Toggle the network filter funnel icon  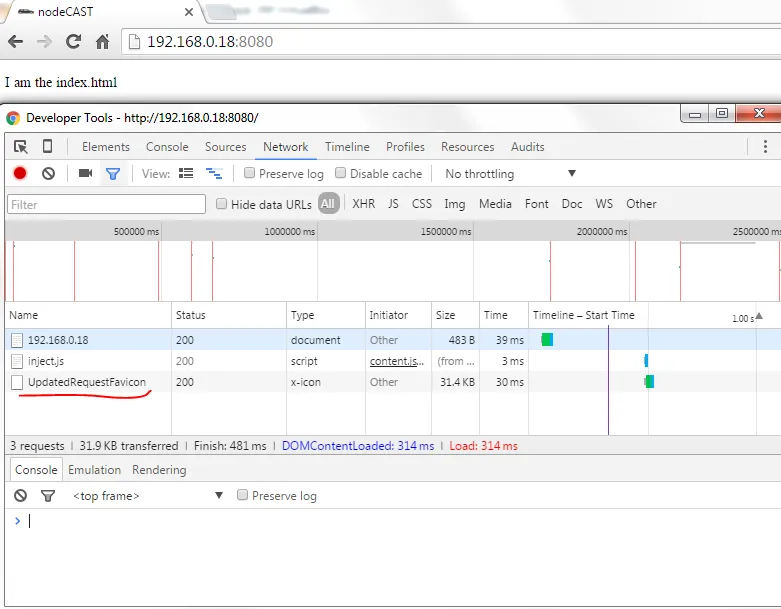pyautogui.click(x=113, y=174)
